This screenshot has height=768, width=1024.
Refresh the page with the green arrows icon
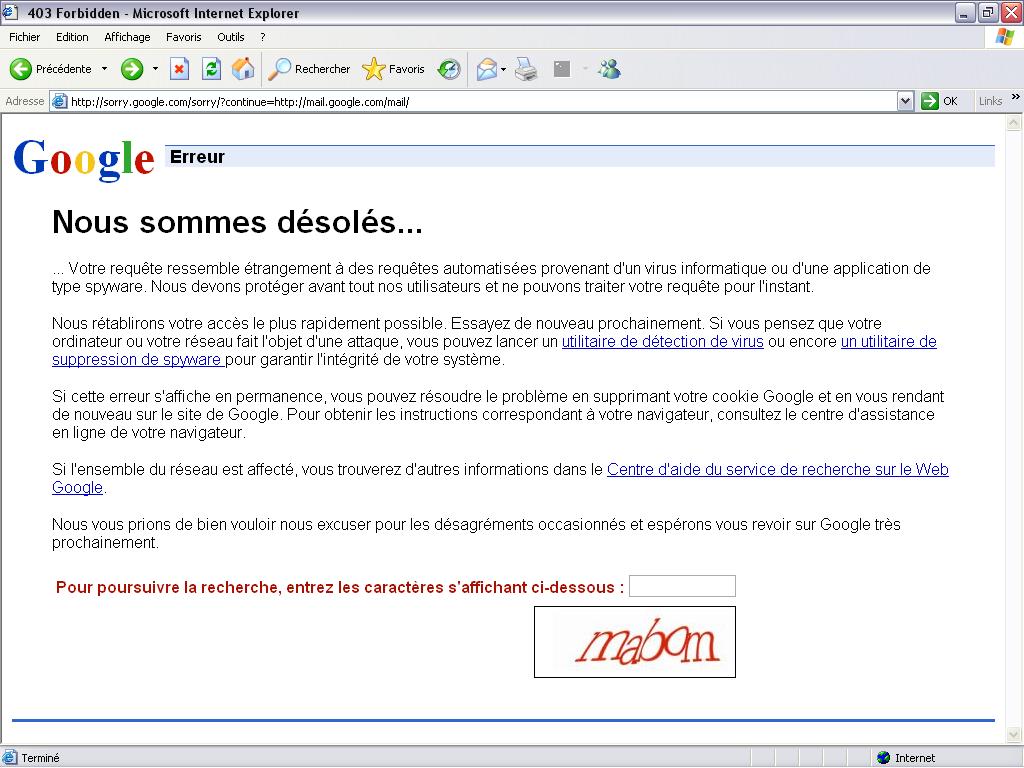(212, 69)
